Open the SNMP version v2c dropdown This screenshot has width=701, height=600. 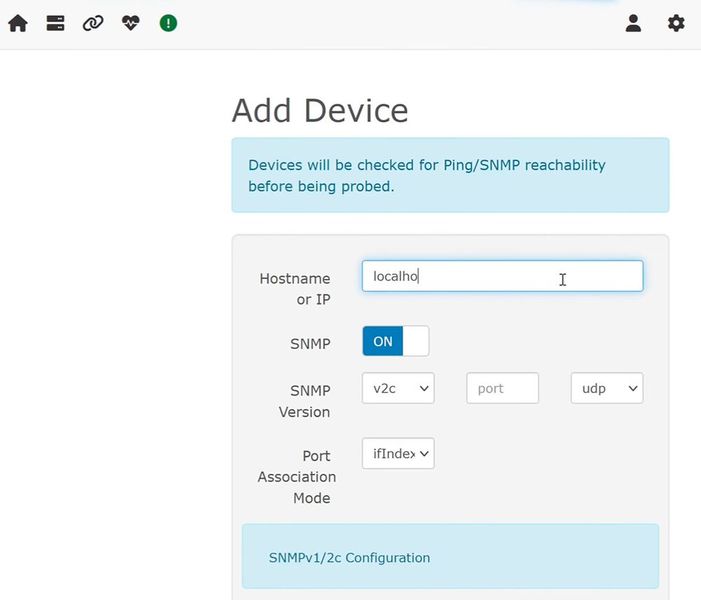point(398,388)
